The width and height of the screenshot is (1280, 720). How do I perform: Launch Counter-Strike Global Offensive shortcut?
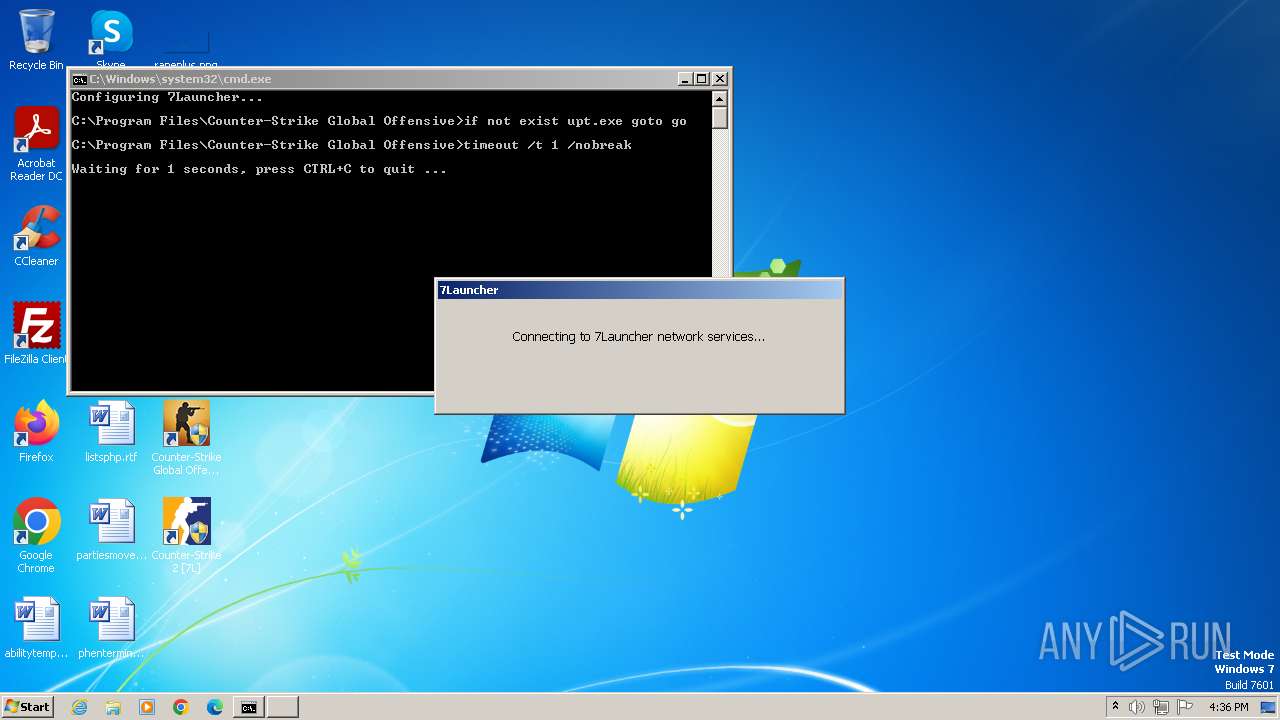click(x=186, y=437)
